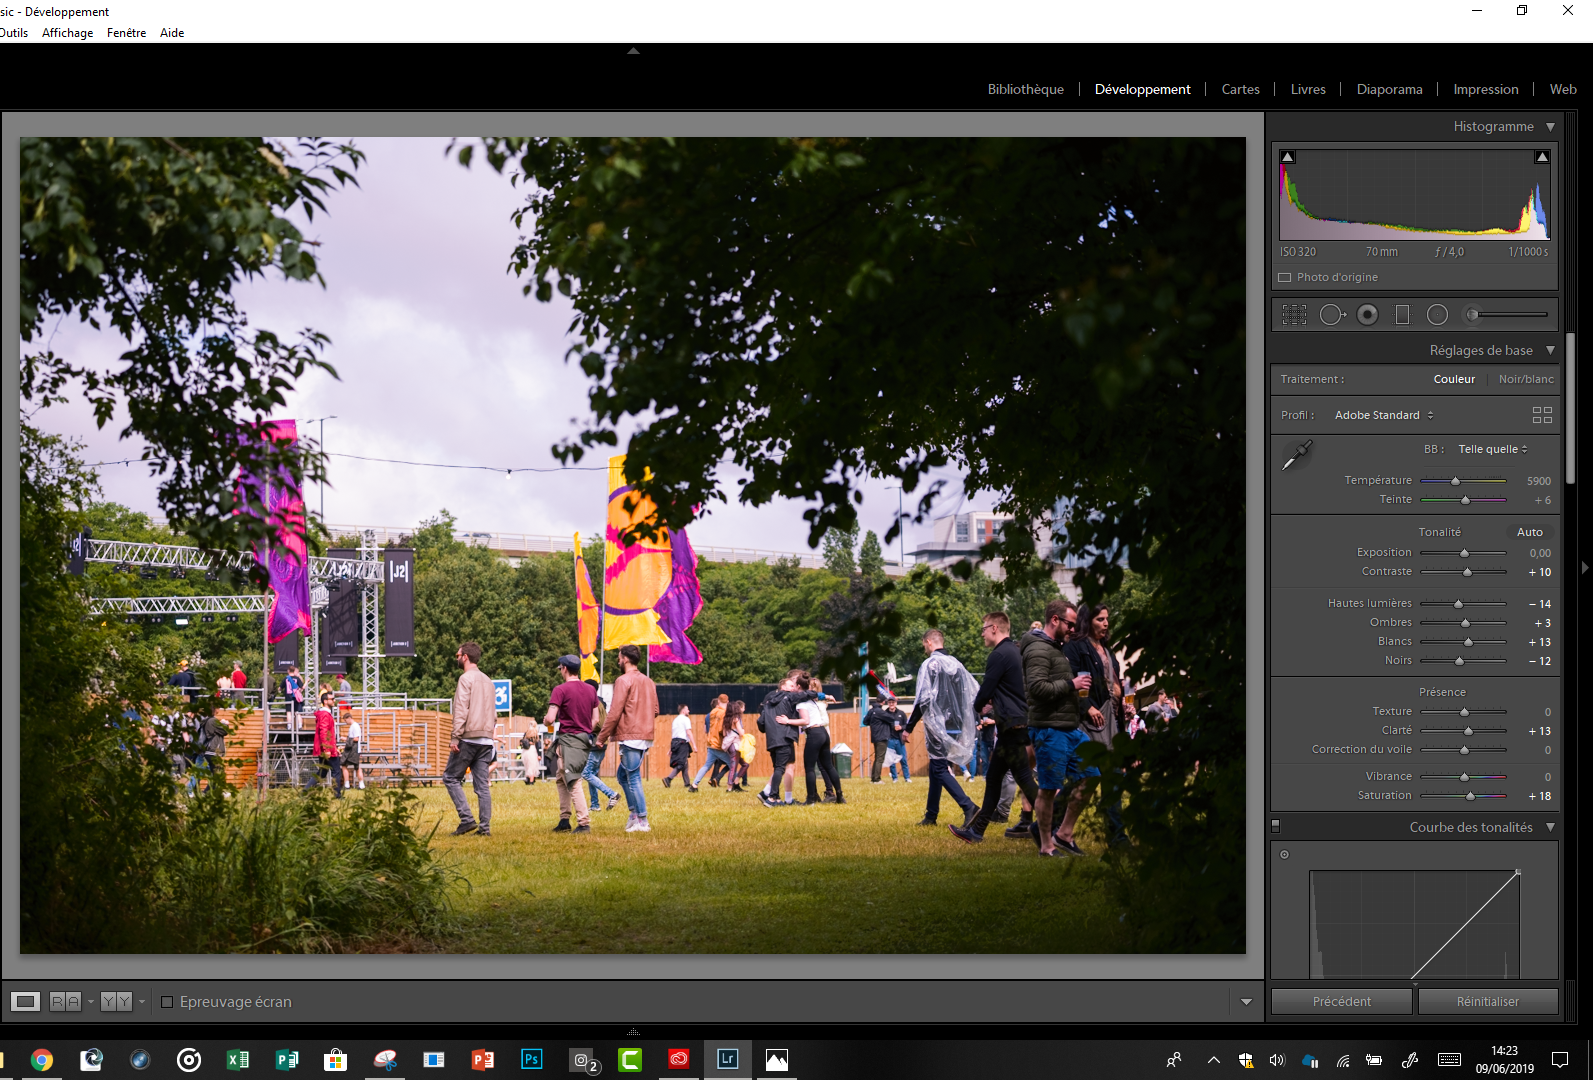
Task: Click the tone curve graph
Action: (x=1415, y=925)
